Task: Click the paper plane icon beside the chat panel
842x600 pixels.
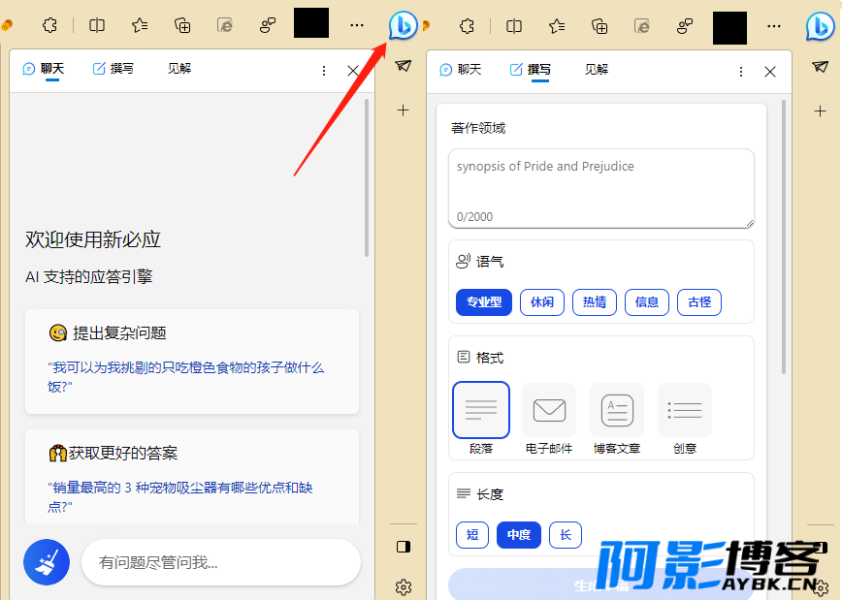Action: 403,66
